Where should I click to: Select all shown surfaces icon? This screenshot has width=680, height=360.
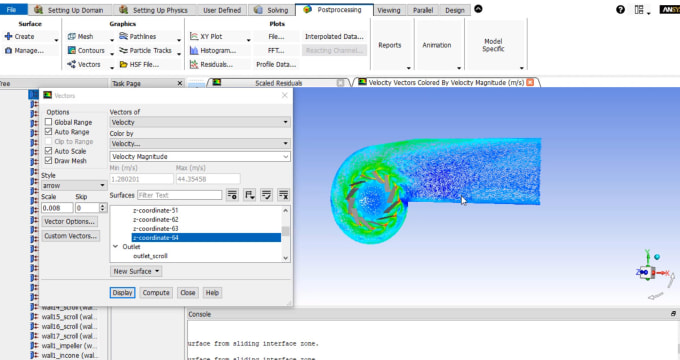click(266, 195)
